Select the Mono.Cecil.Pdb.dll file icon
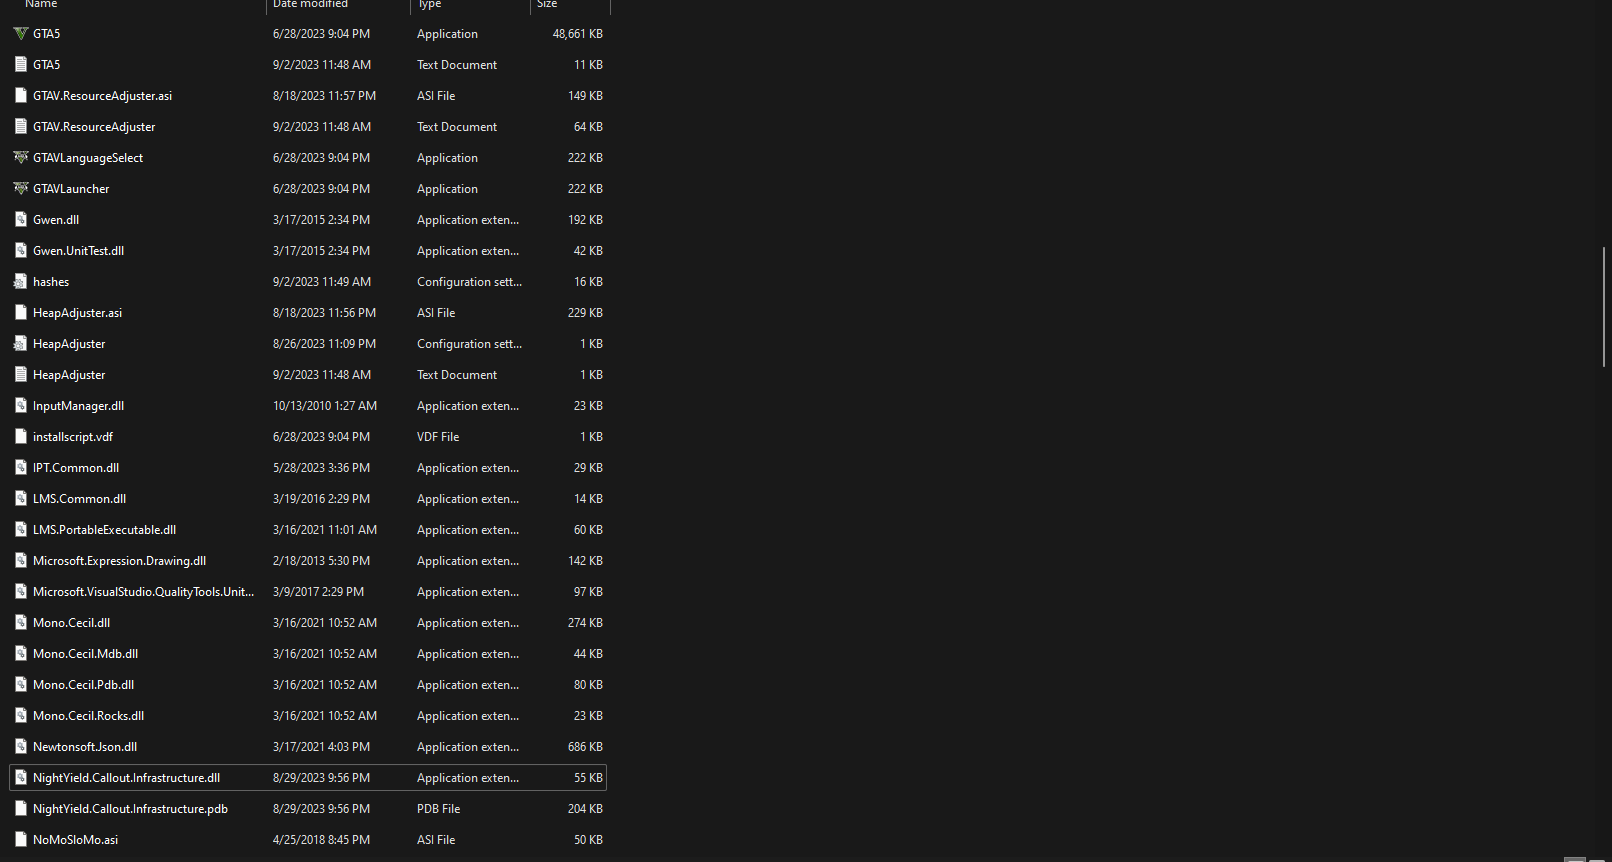Image resolution: width=1612 pixels, height=862 pixels. pos(21,685)
